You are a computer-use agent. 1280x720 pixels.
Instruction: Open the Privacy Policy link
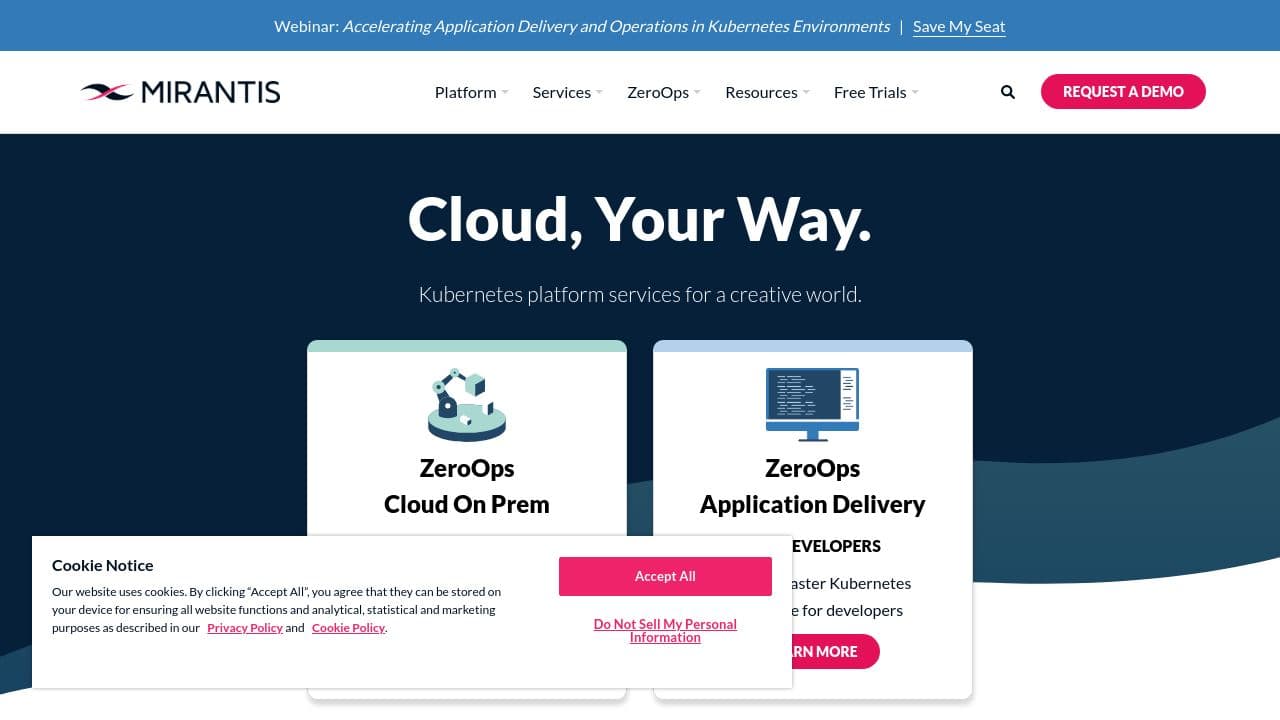245,628
